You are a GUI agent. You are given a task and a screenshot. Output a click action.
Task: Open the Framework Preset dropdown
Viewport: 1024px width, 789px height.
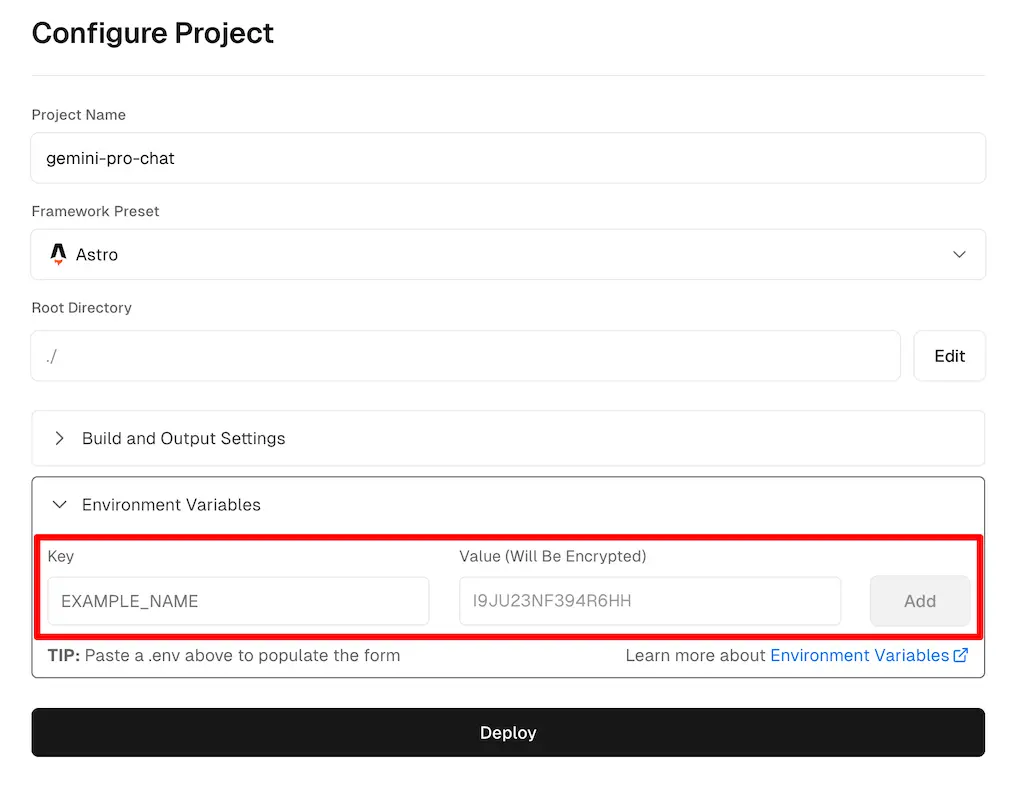click(507, 255)
